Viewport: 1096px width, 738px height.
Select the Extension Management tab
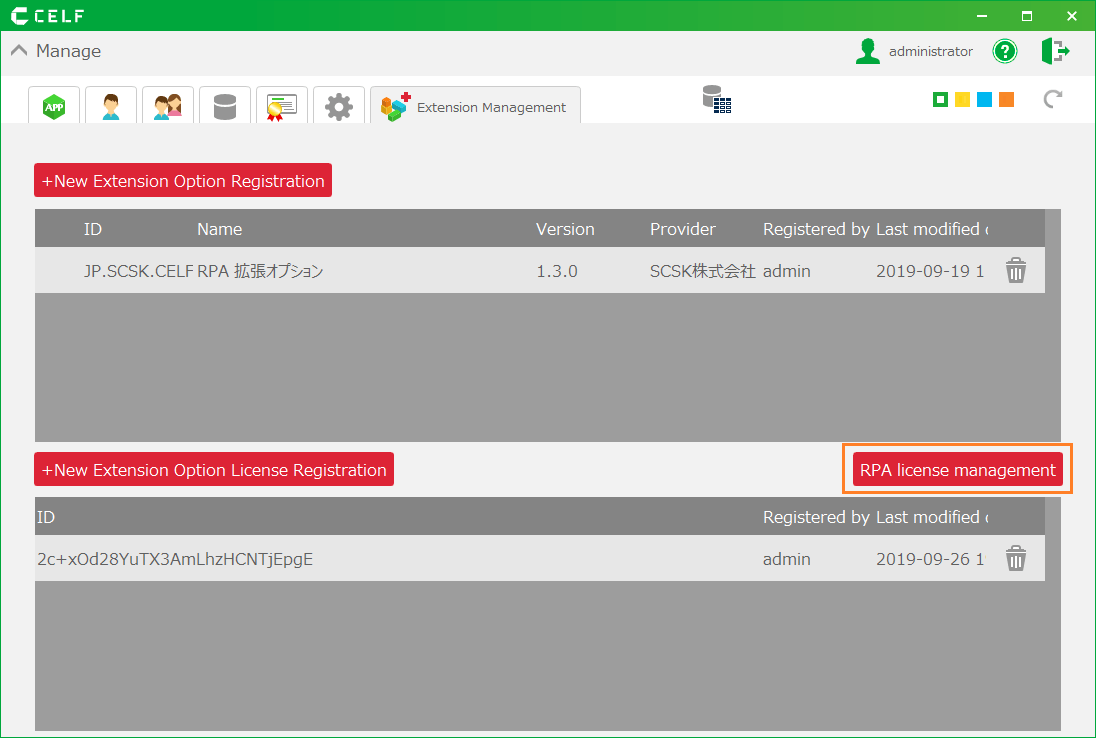[x=475, y=107]
